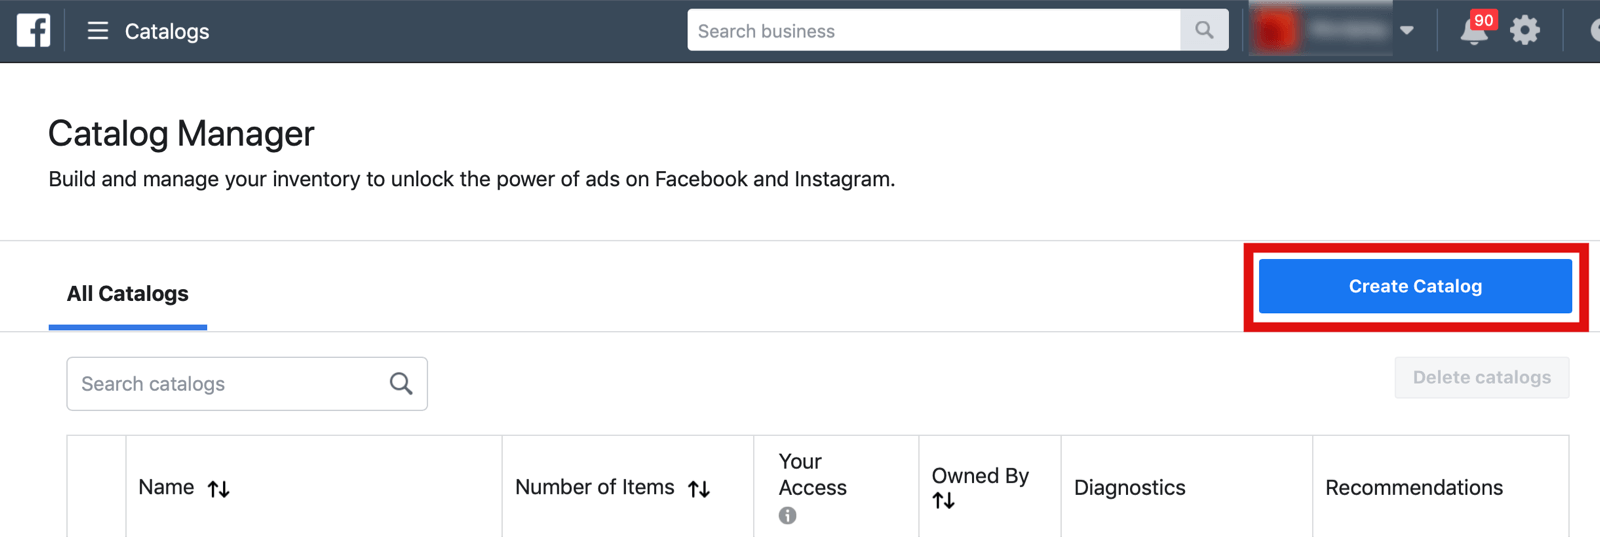This screenshot has width=1600, height=537.
Task: Click the Facebook logo icon
Action: click(x=33, y=30)
